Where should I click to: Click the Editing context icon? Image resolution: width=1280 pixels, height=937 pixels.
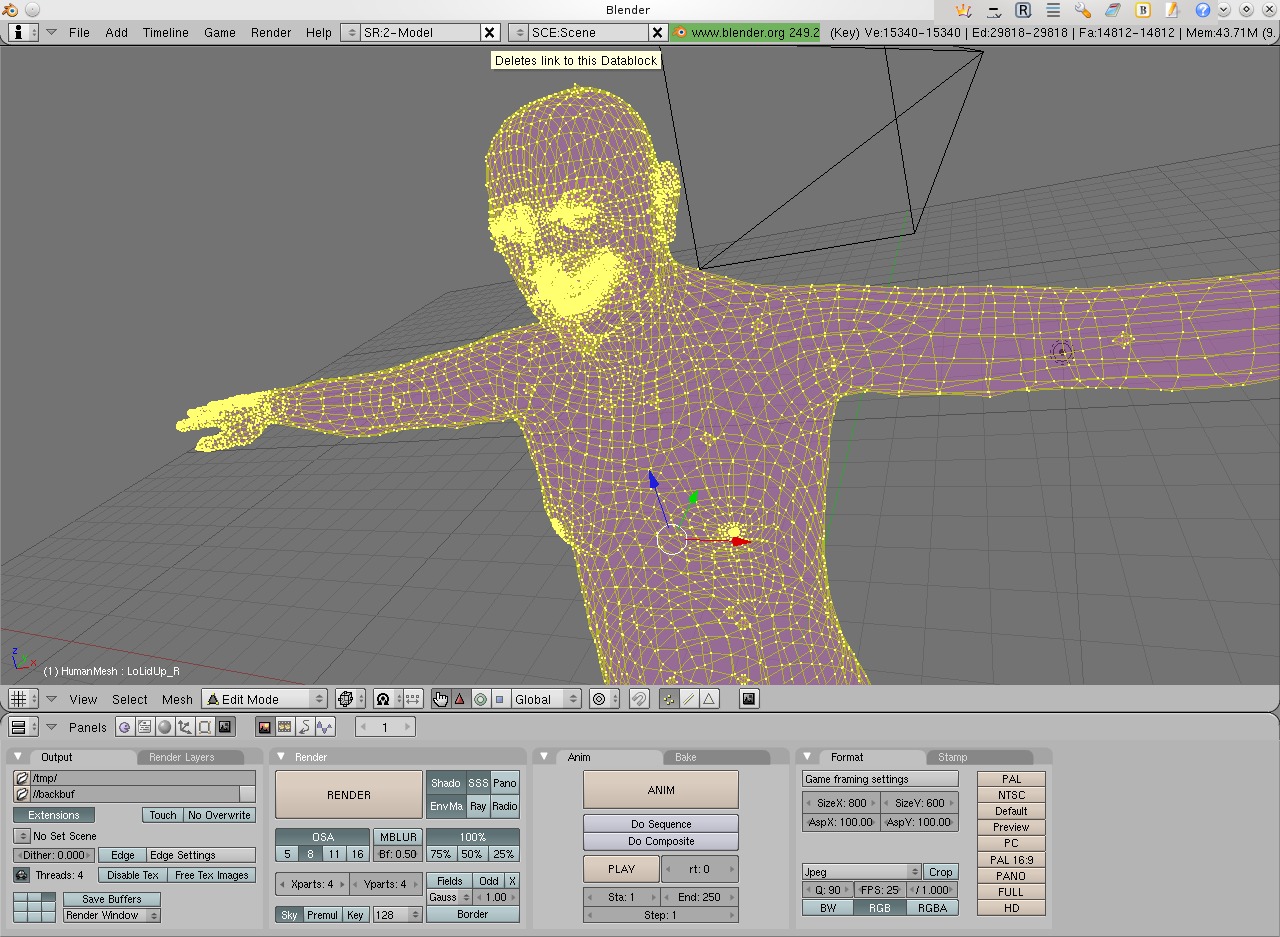(203, 727)
